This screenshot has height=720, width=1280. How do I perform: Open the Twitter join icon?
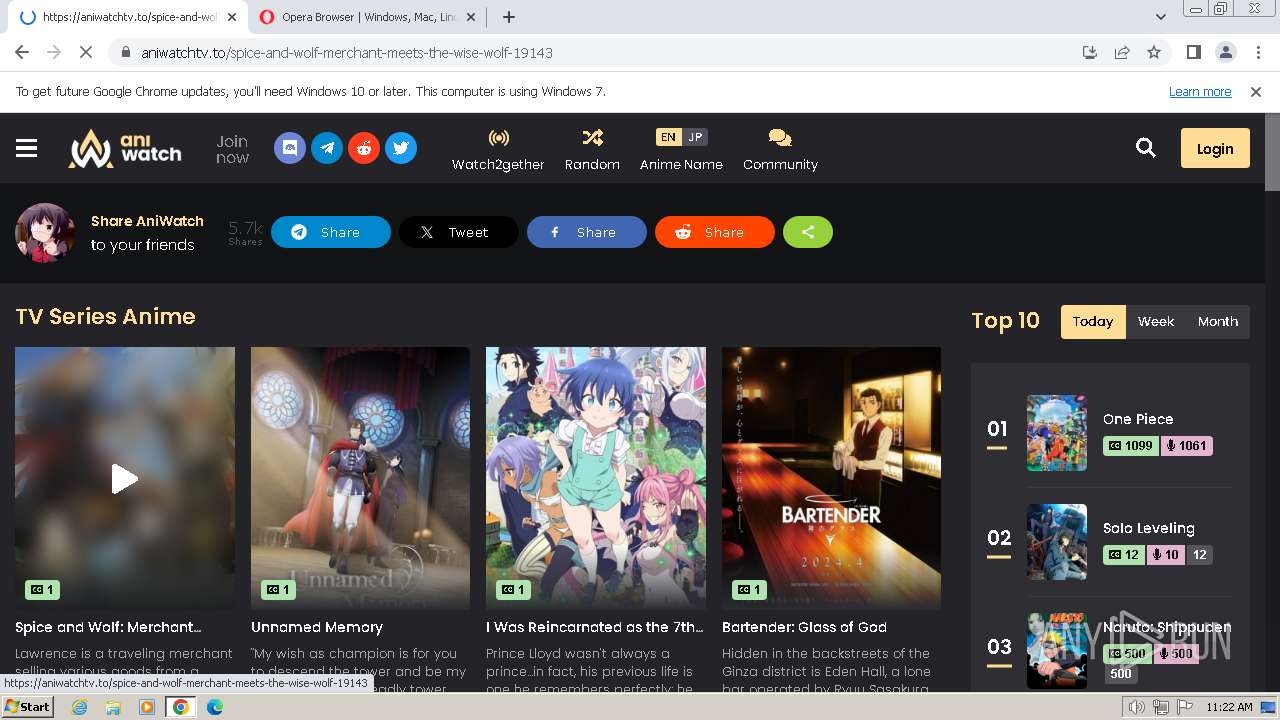coord(401,148)
